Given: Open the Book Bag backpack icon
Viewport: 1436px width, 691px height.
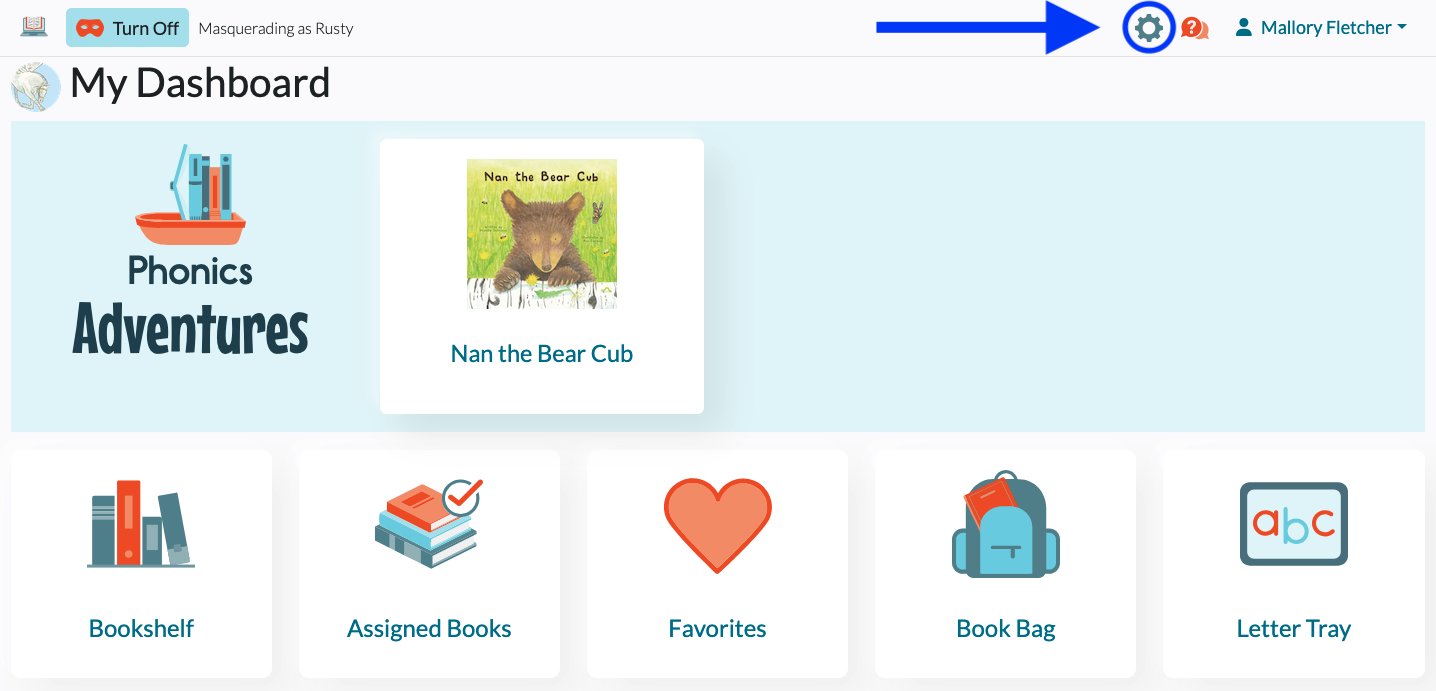Looking at the screenshot, I should coord(1006,523).
